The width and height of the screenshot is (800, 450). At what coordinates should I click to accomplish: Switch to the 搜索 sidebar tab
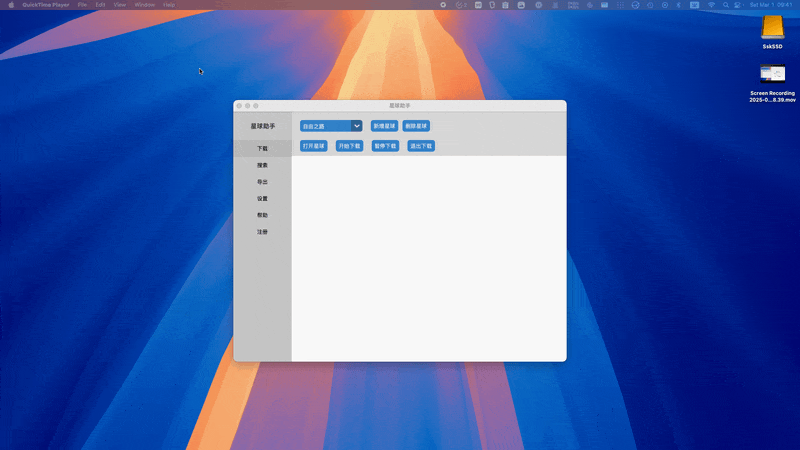[x=262, y=165]
